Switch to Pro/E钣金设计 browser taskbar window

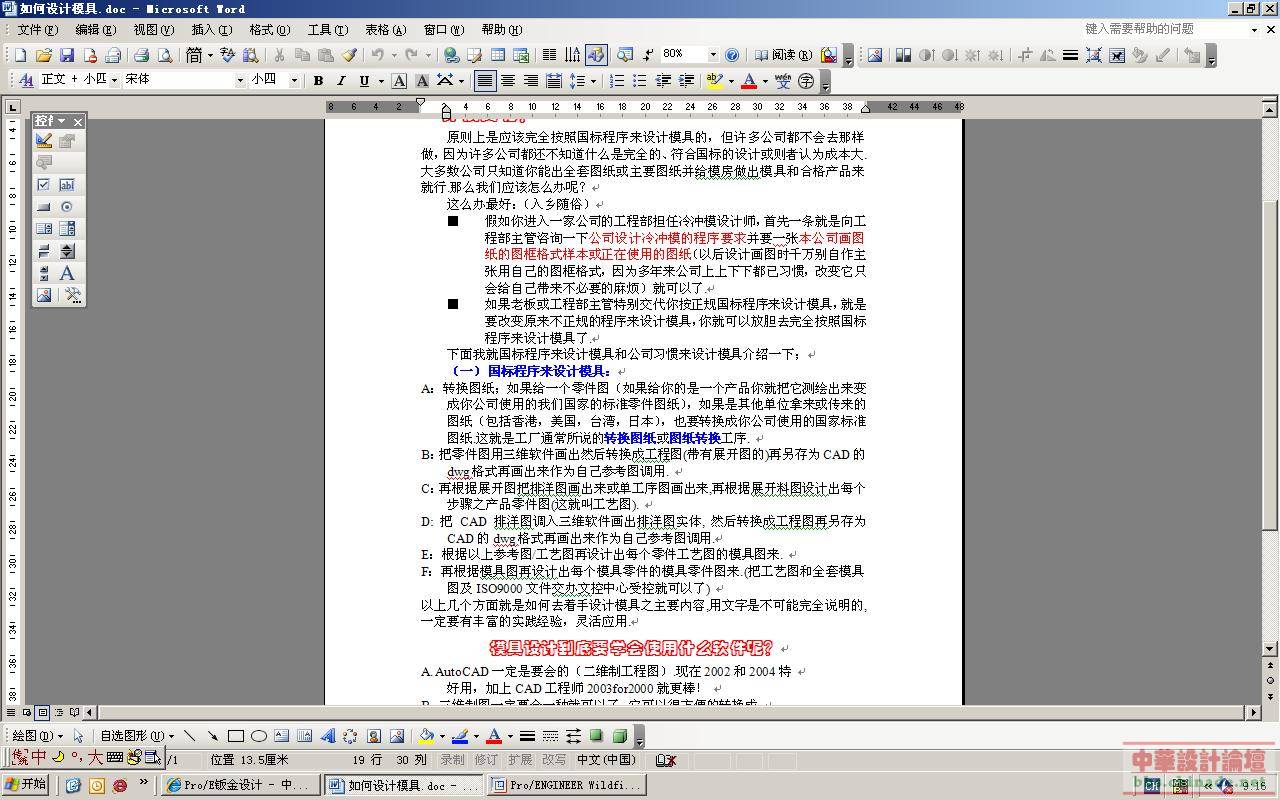(241, 785)
